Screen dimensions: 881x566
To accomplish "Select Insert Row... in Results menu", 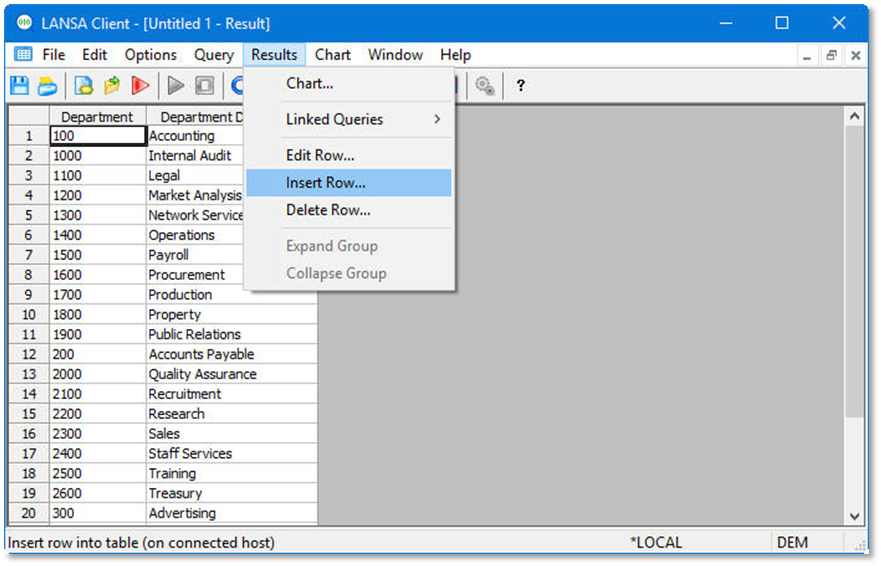I will (x=349, y=183).
